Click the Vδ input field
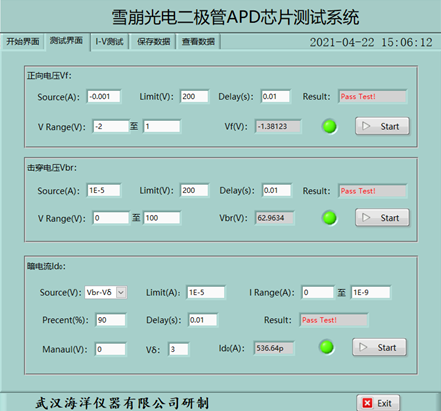Image resolution: width=441 pixels, height=411 pixels. pos(178,349)
